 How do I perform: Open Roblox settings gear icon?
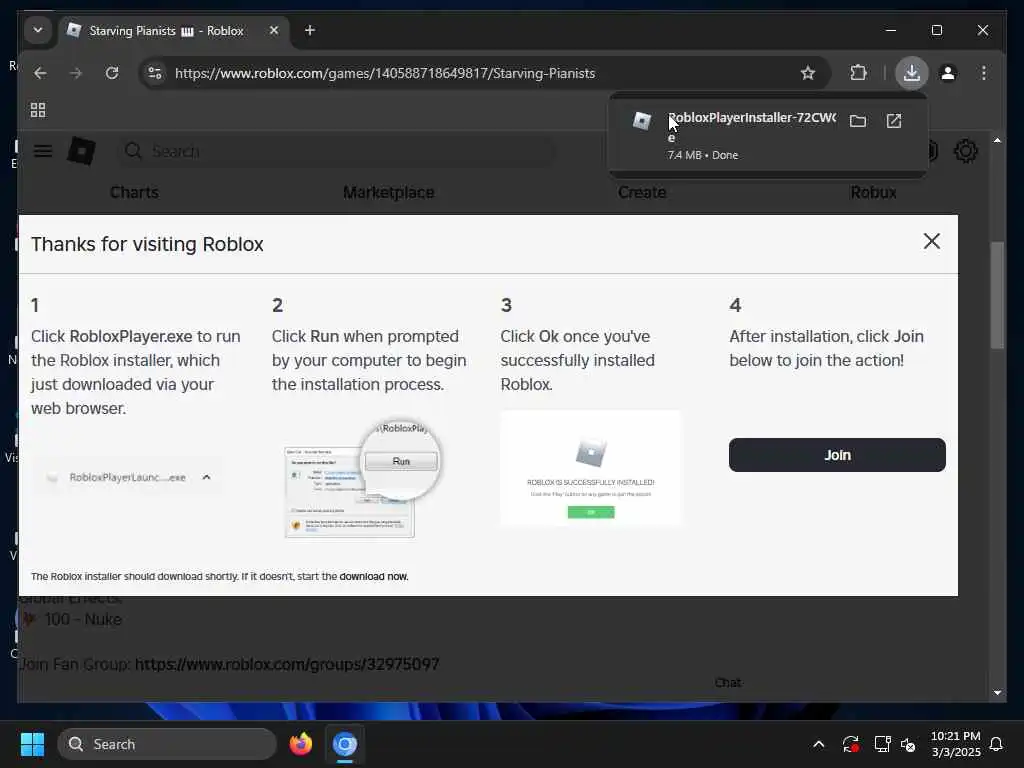[x=966, y=151]
